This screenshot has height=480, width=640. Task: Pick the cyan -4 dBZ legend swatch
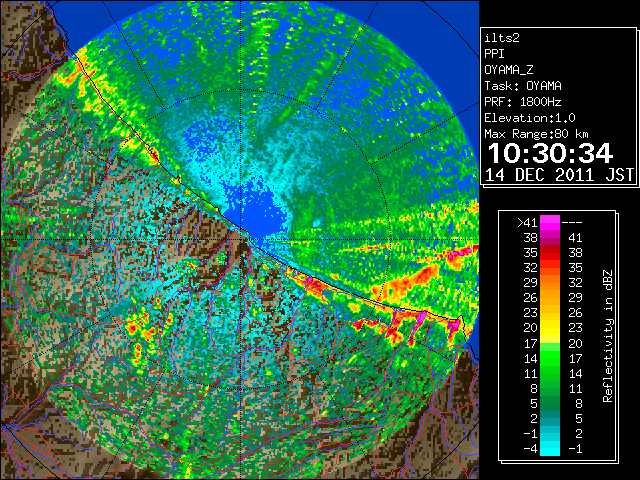(550, 449)
